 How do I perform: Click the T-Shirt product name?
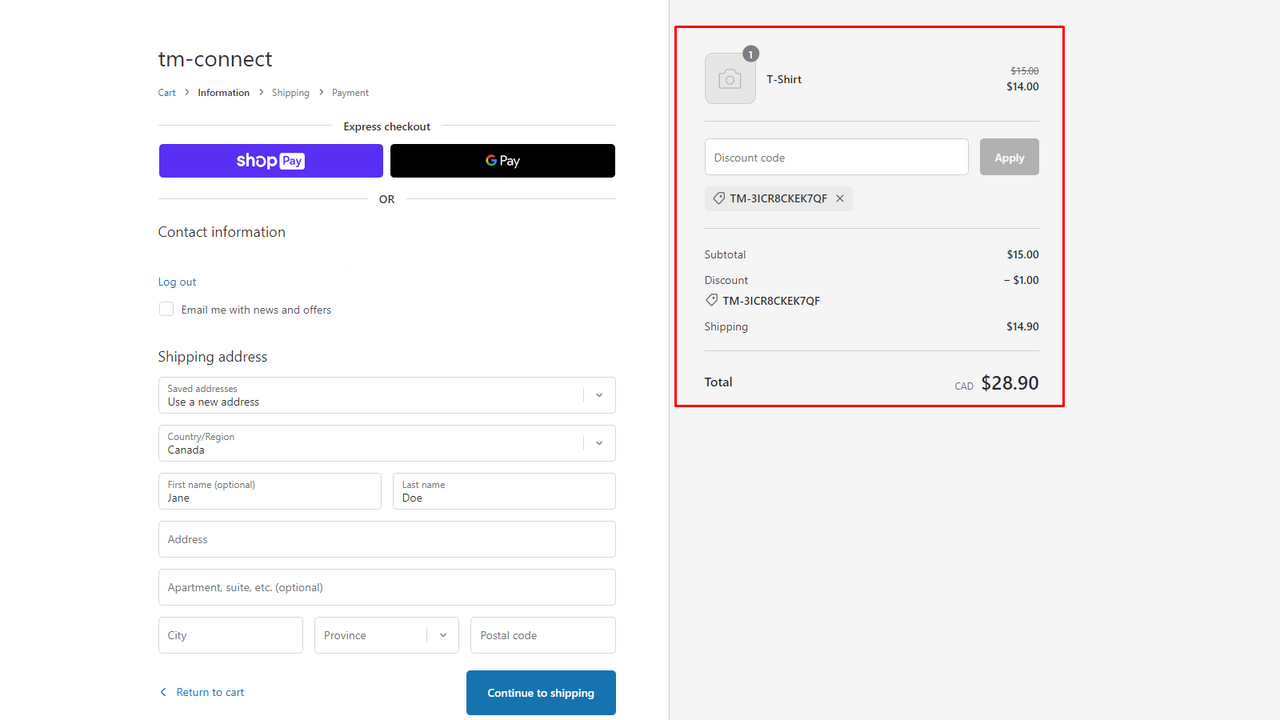[x=784, y=79]
